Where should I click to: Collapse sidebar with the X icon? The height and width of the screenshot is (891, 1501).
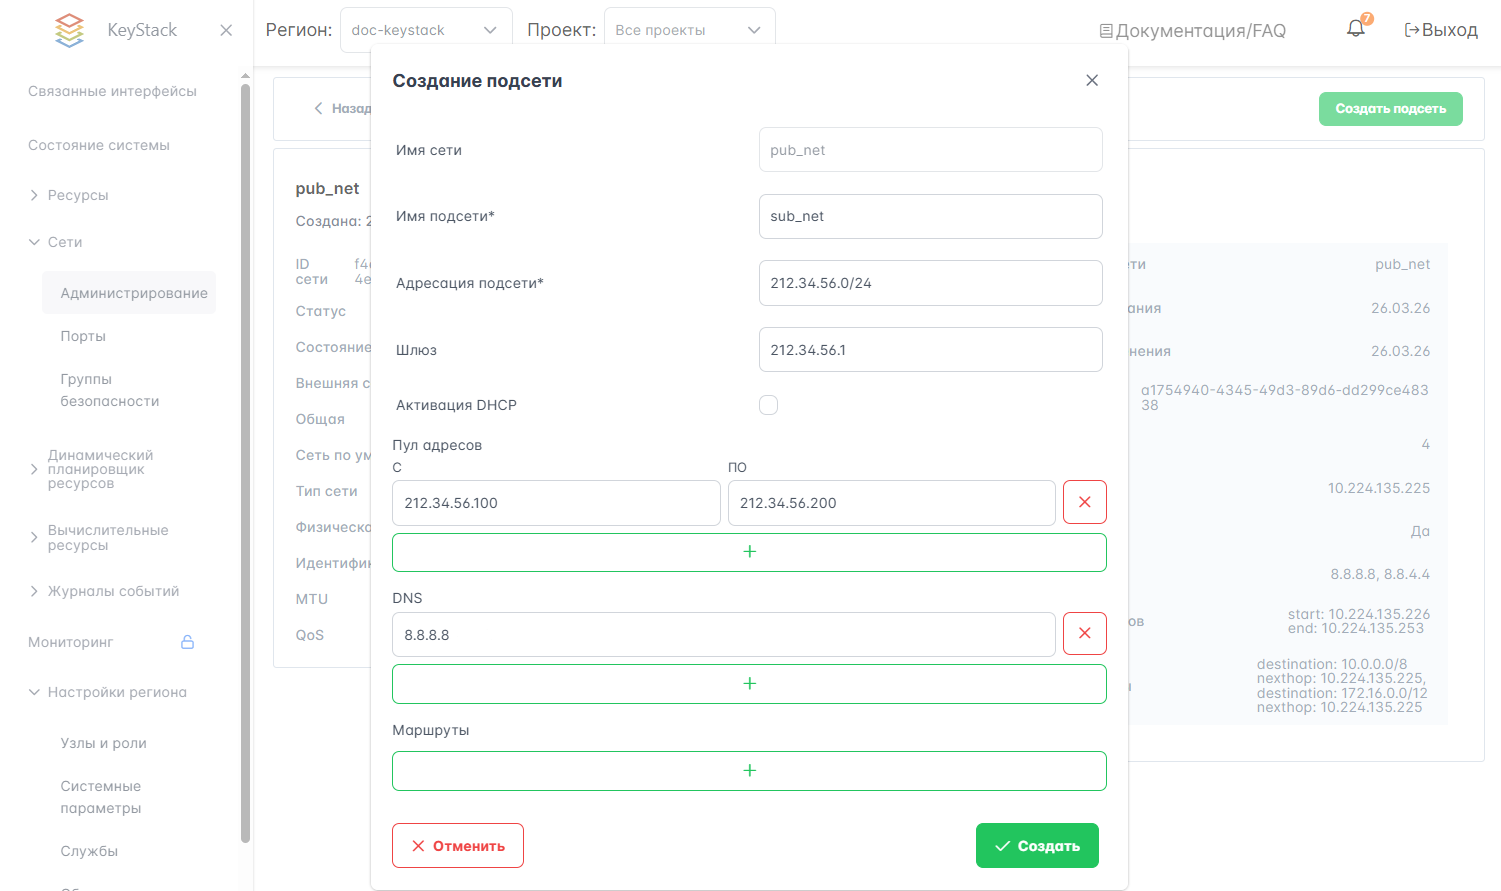click(226, 30)
